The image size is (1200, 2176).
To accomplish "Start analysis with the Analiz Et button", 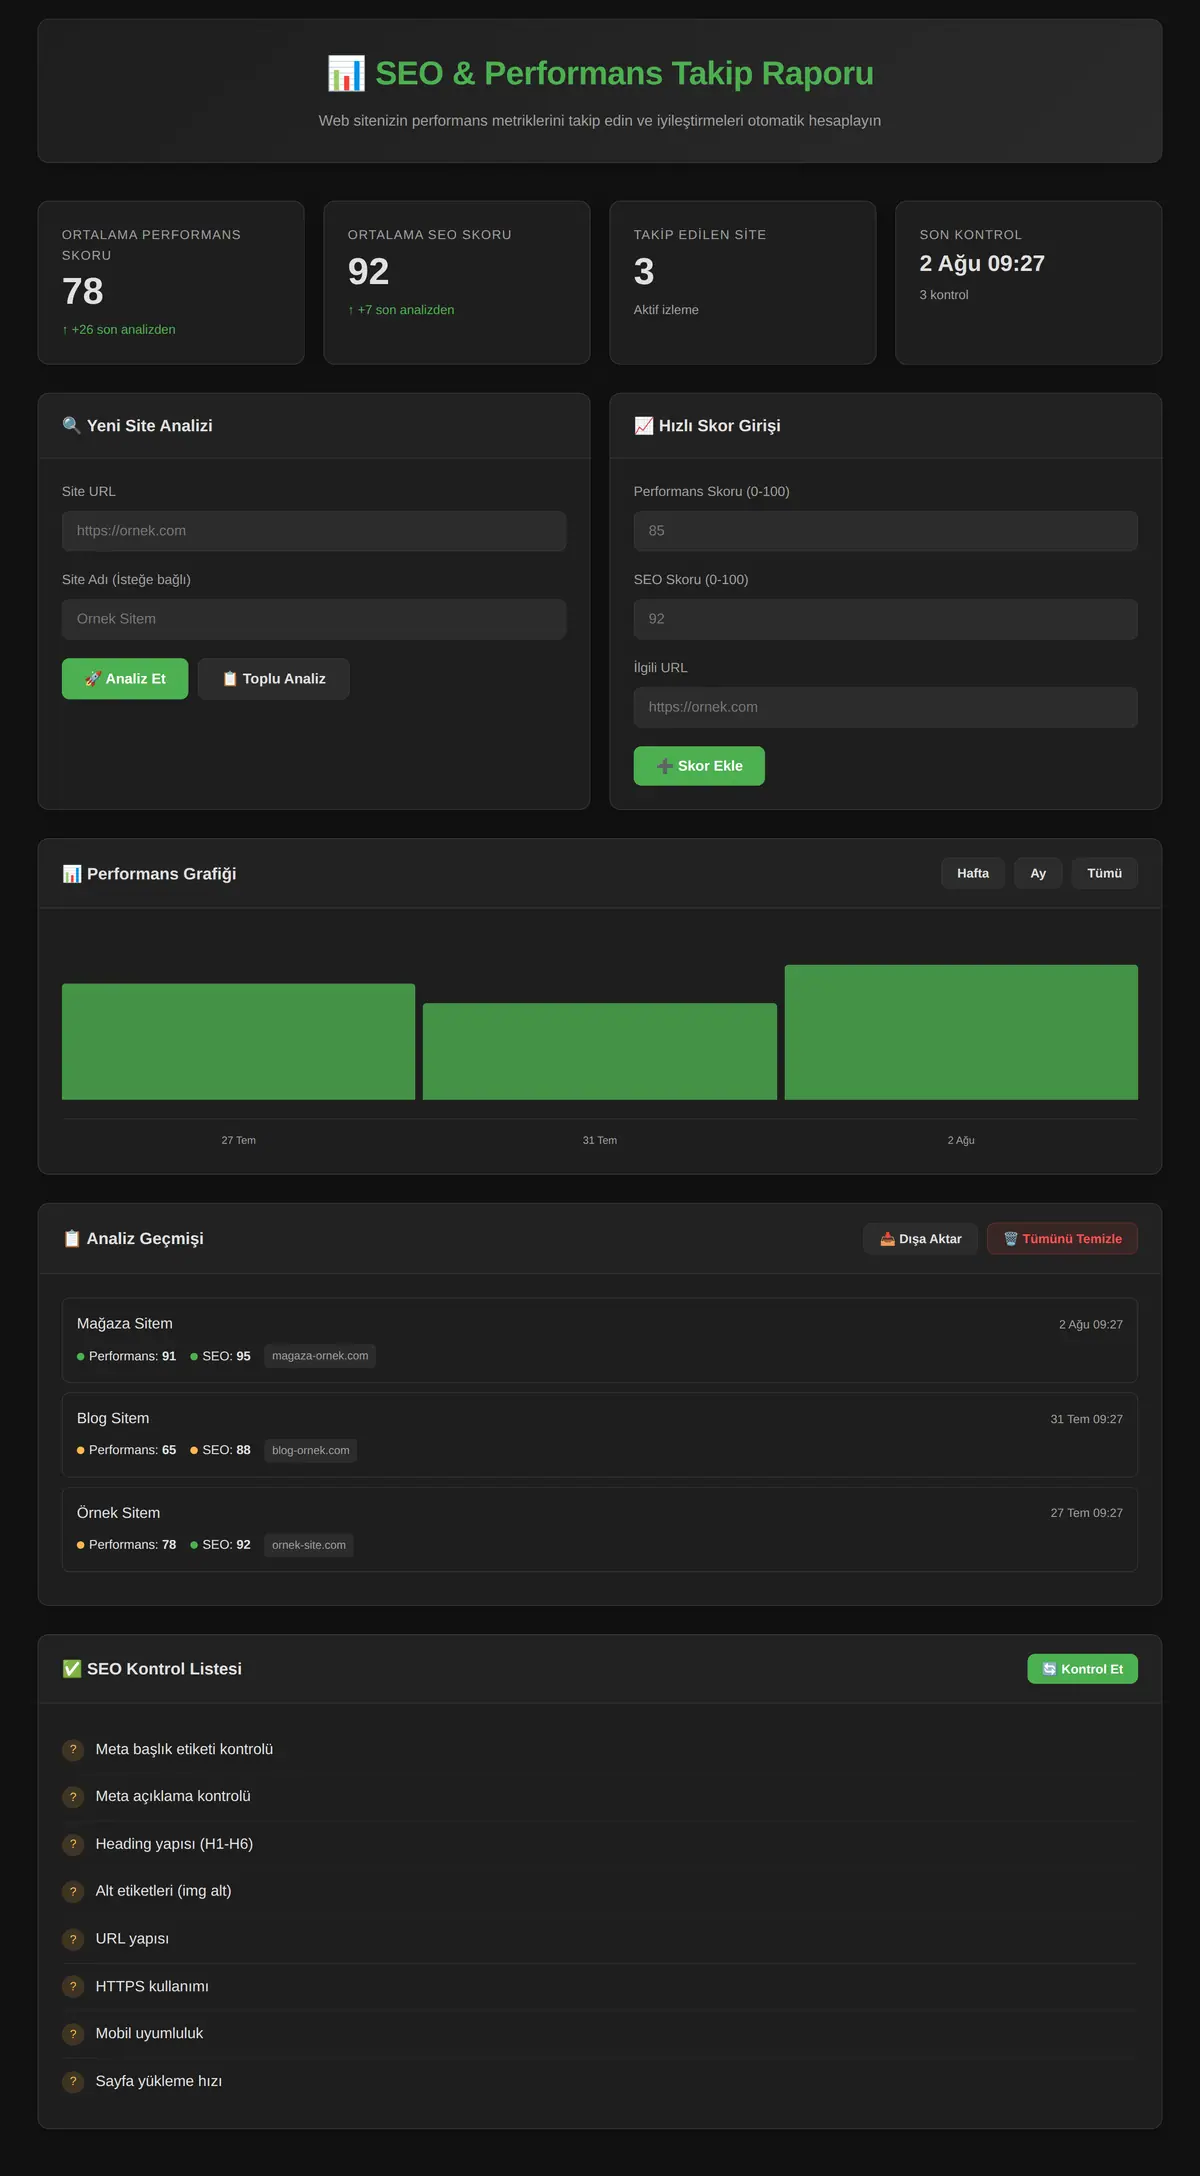I will point(125,678).
